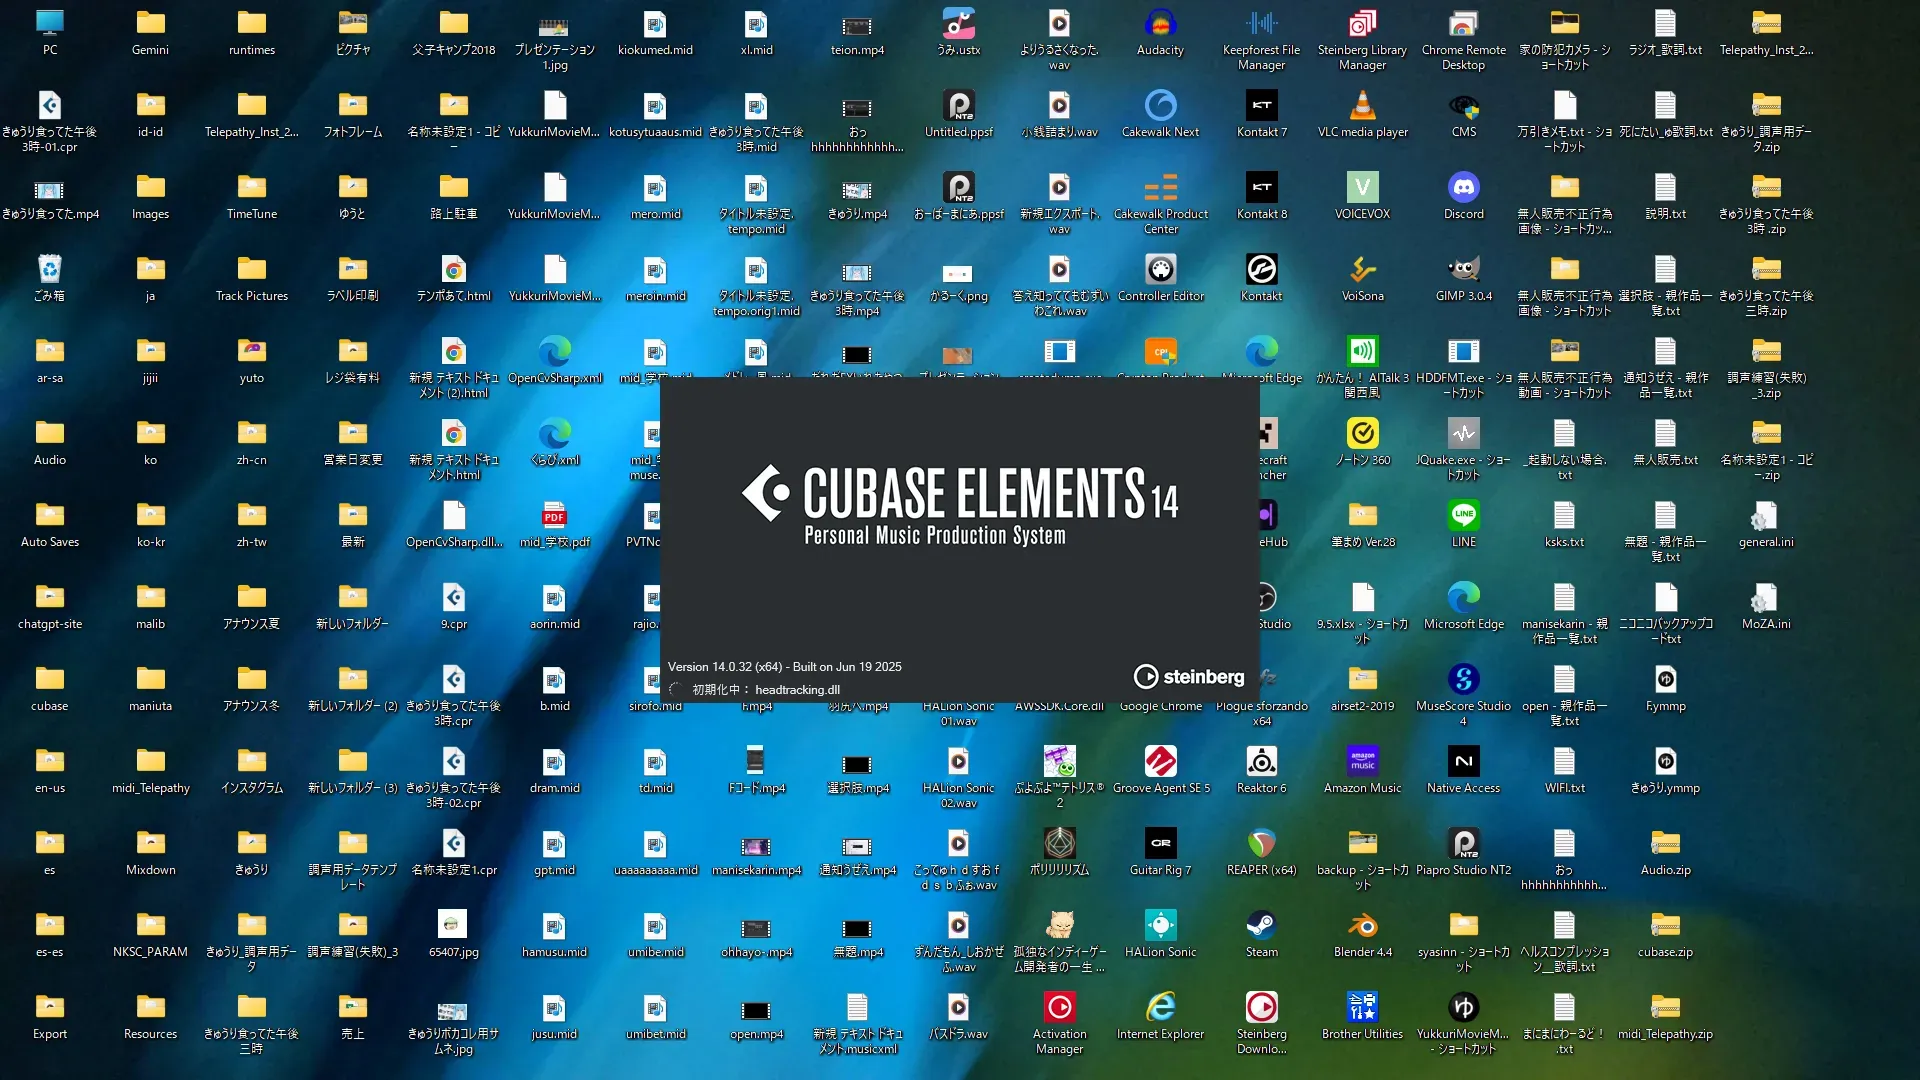Click the GIMP 3.0.4 icon

(1463, 271)
